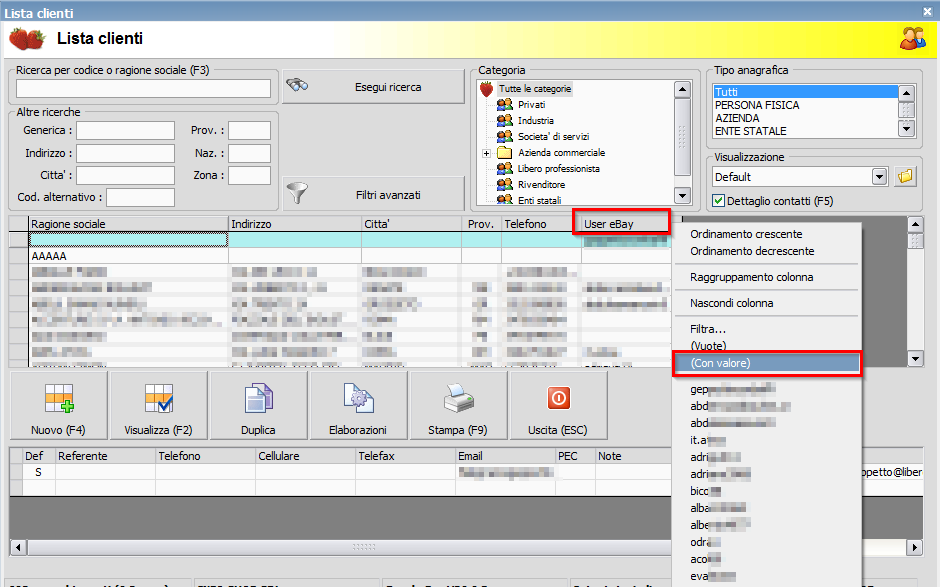Select Libero professionista category

click(x=559, y=168)
